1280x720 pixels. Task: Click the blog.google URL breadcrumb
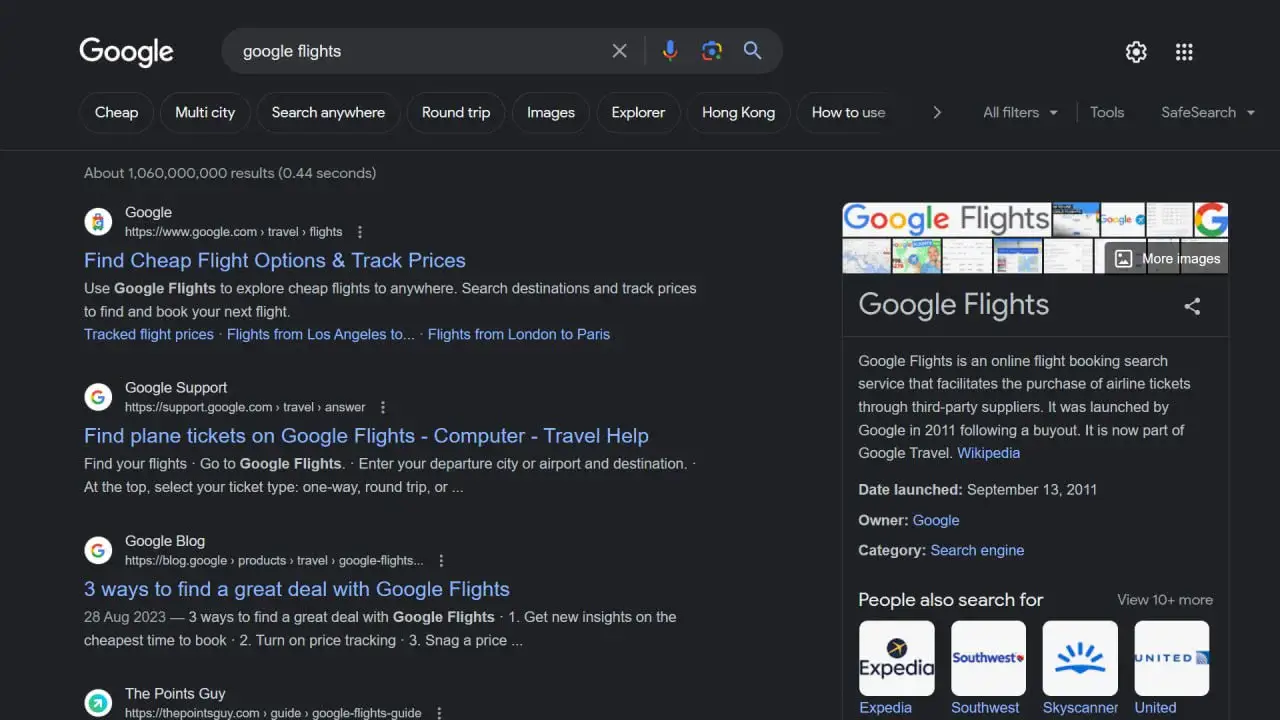point(274,561)
